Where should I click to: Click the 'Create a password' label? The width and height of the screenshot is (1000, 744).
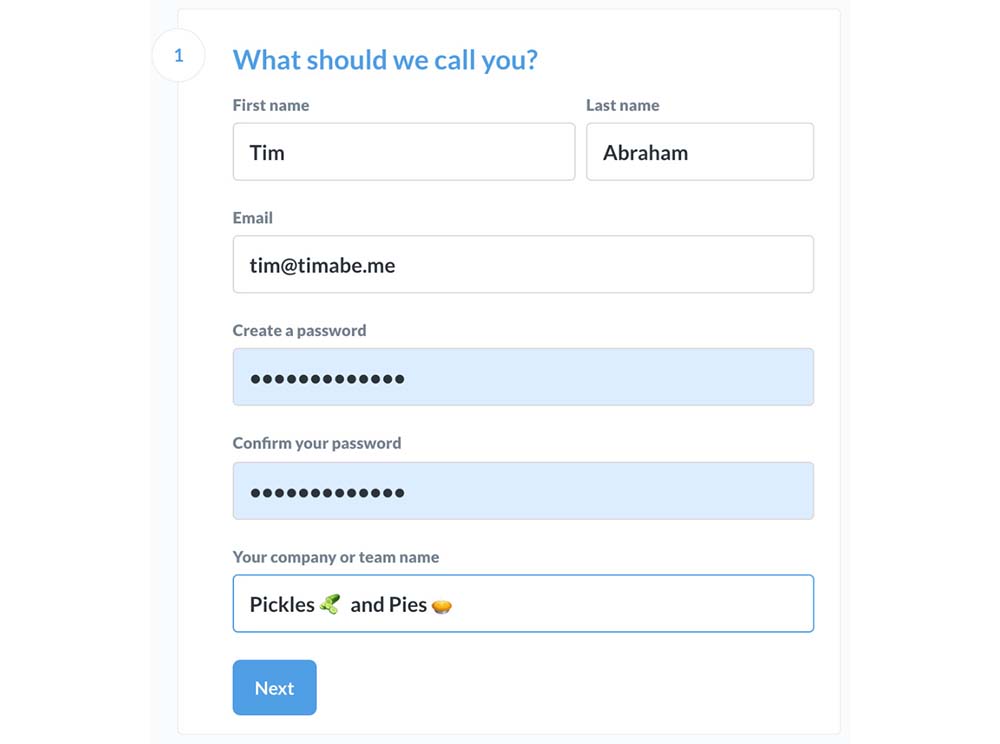299,330
